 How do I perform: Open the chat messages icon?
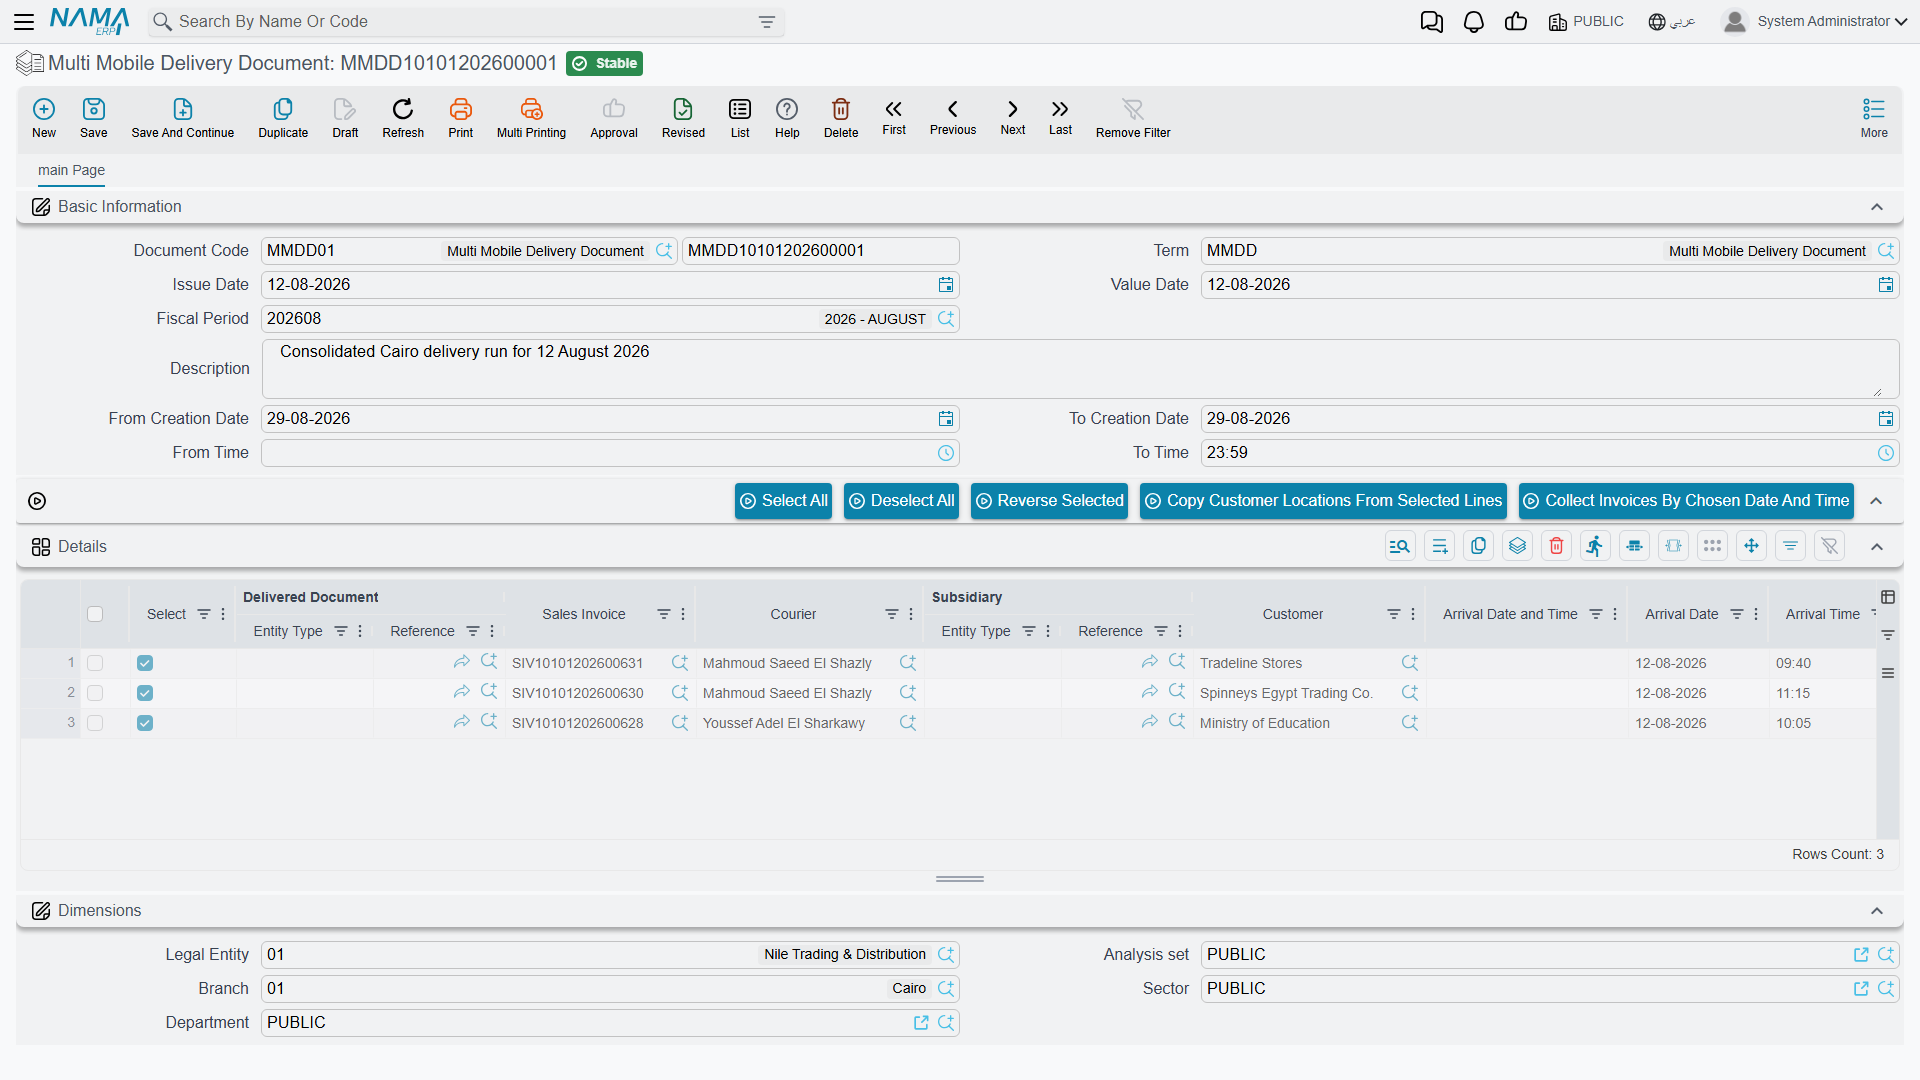[1432, 22]
